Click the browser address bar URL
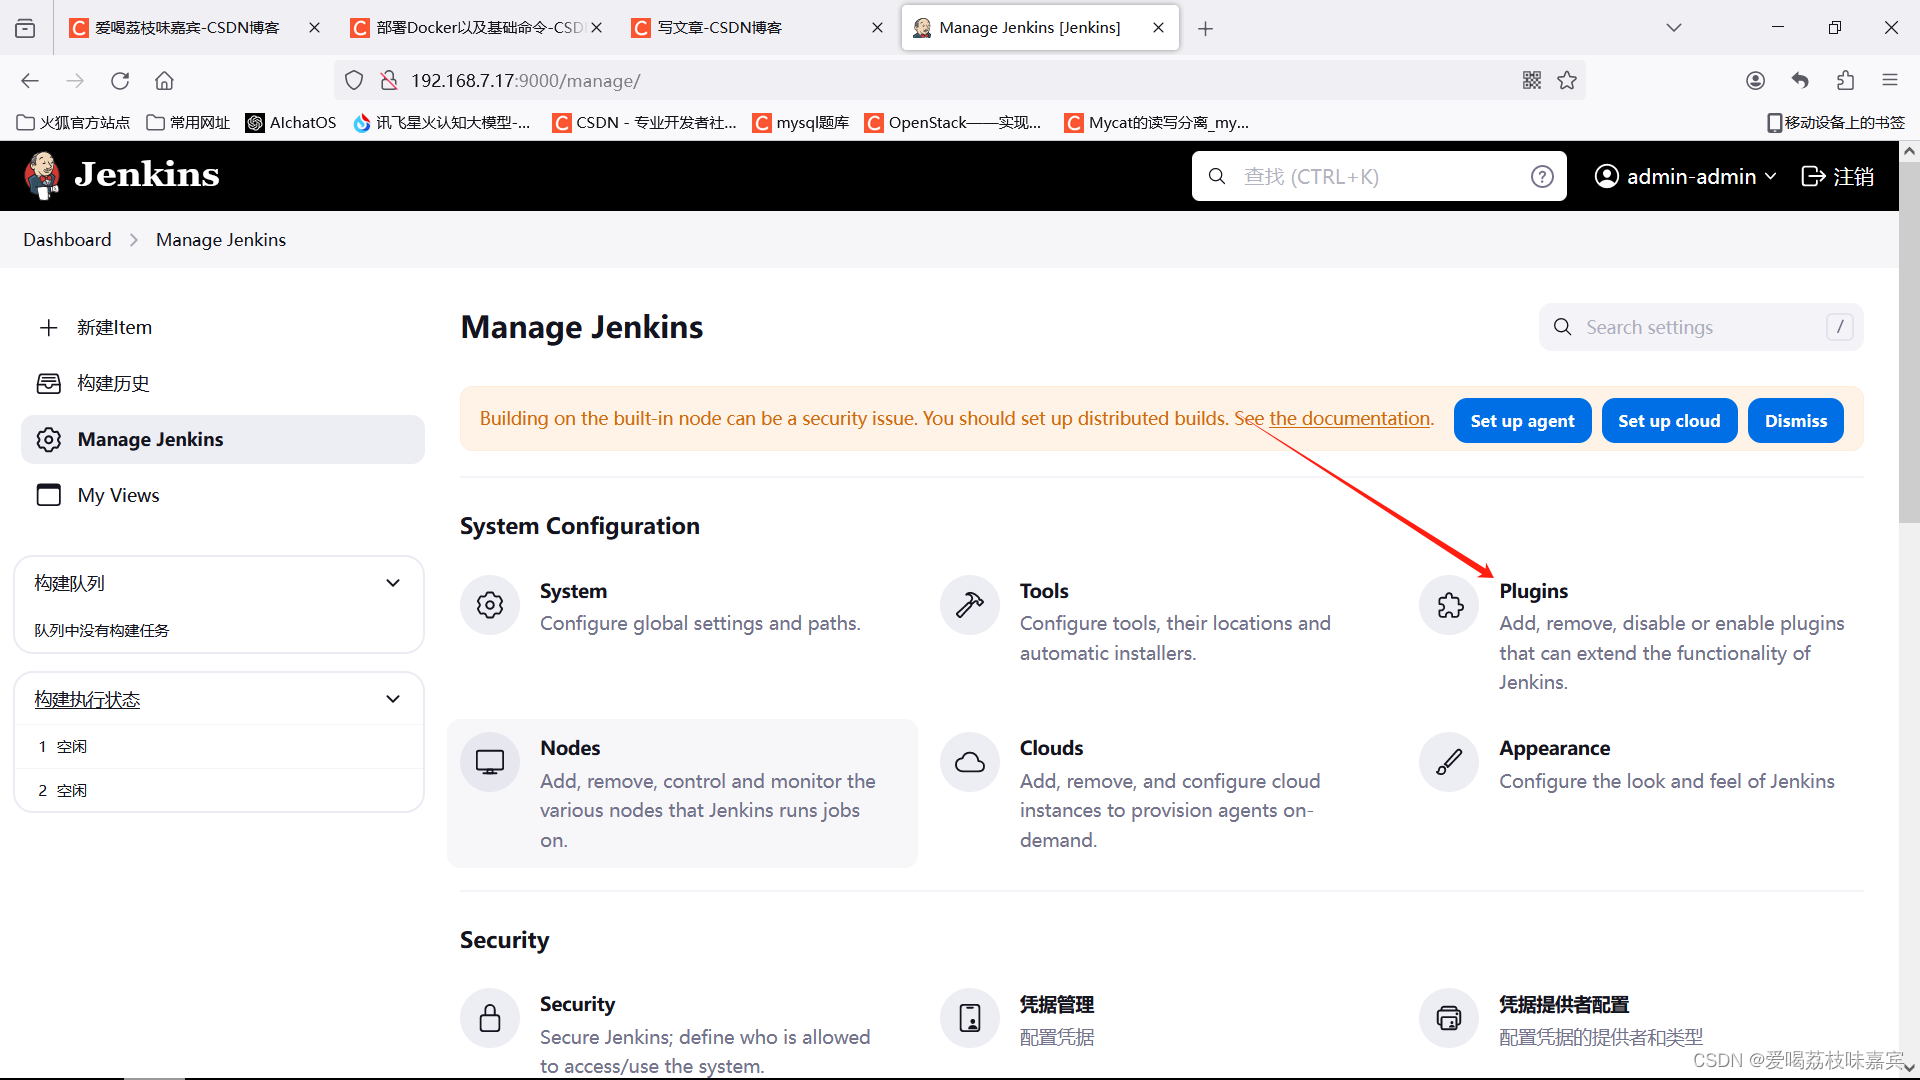Image resolution: width=1920 pixels, height=1080 pixels. point(525,81)
